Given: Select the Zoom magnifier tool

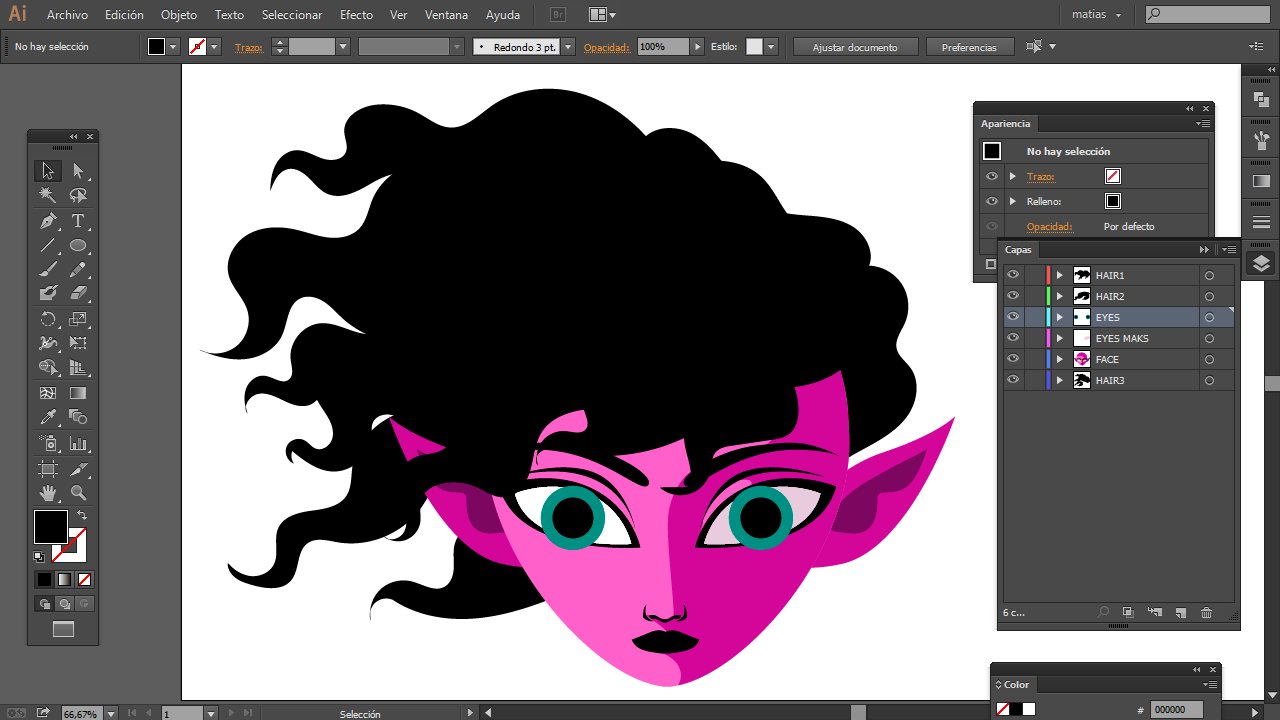Looking at the screenshot, I should coord(78,493).
